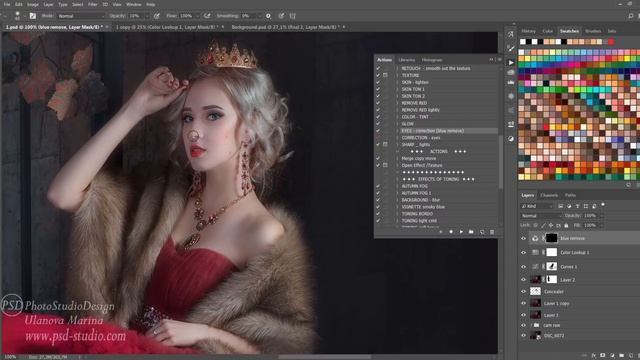Open brush settings icon in options bar

pos(33,16)
